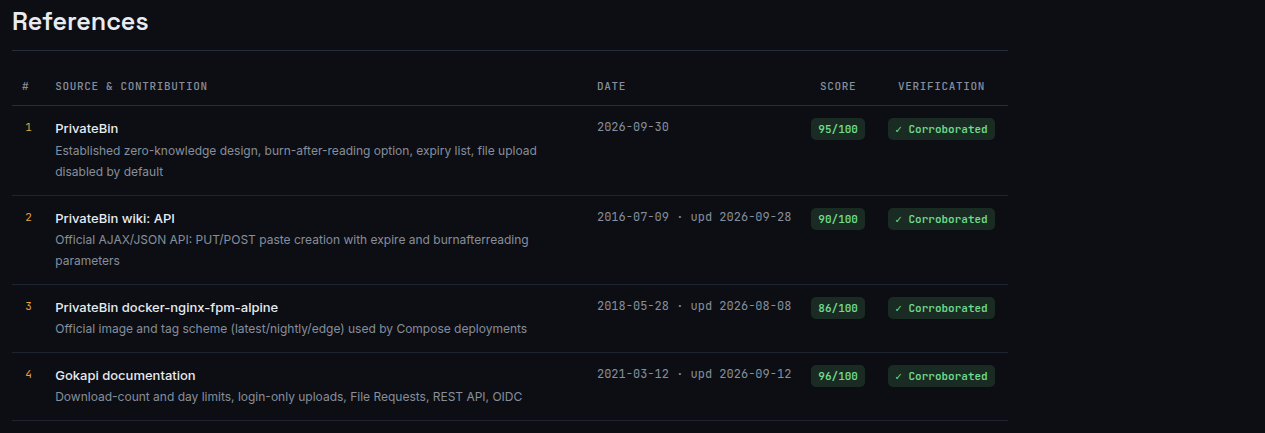Image resolution: width=1265 pixels, height=433 pixels.
Task: Sort by the Score column header
Action: click(838, 86)
